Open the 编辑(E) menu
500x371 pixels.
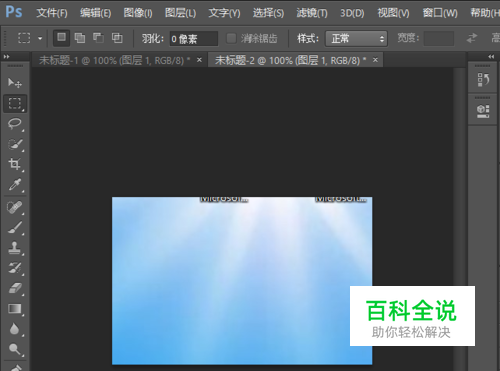95,13
